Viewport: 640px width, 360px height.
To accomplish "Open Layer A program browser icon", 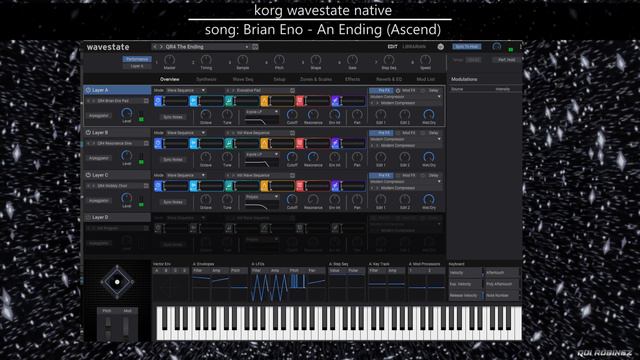I will [146, 100].
